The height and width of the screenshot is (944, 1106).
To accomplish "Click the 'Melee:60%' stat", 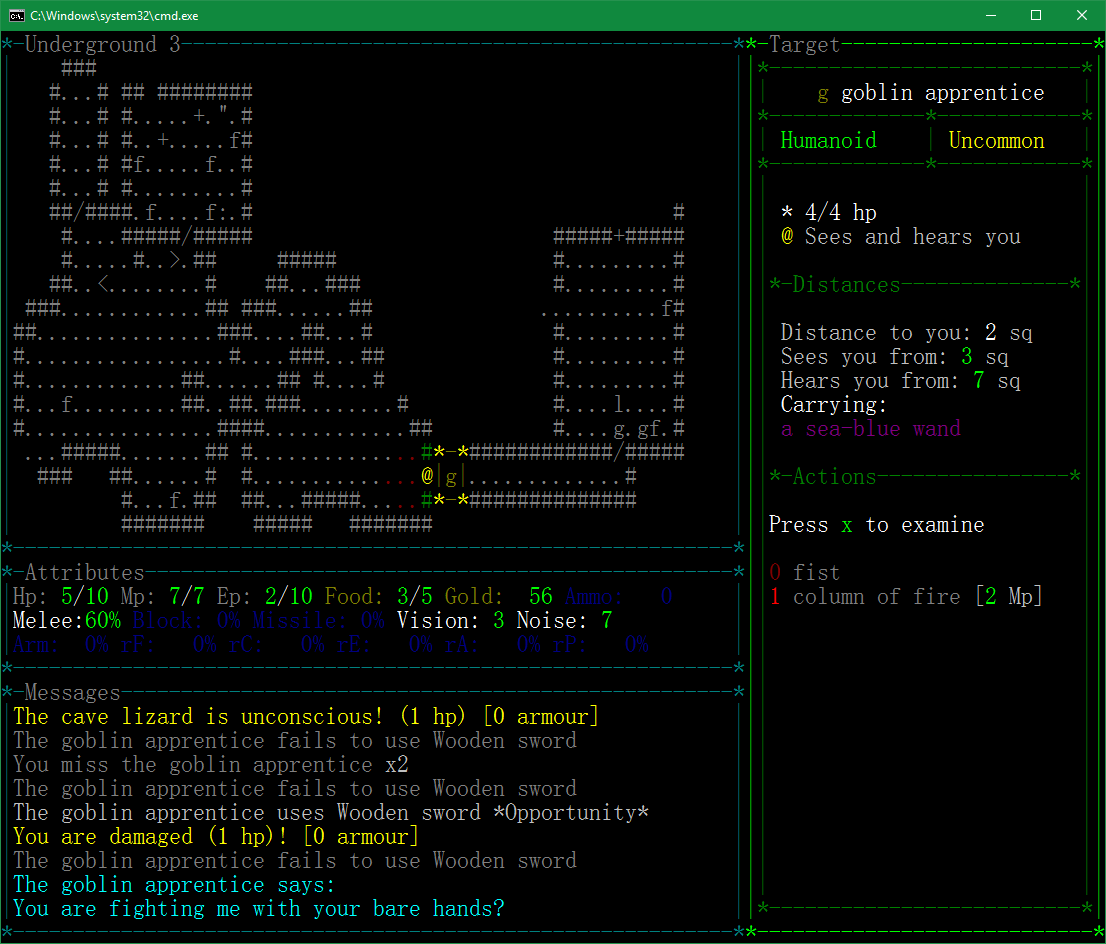I will coord(67,620).
